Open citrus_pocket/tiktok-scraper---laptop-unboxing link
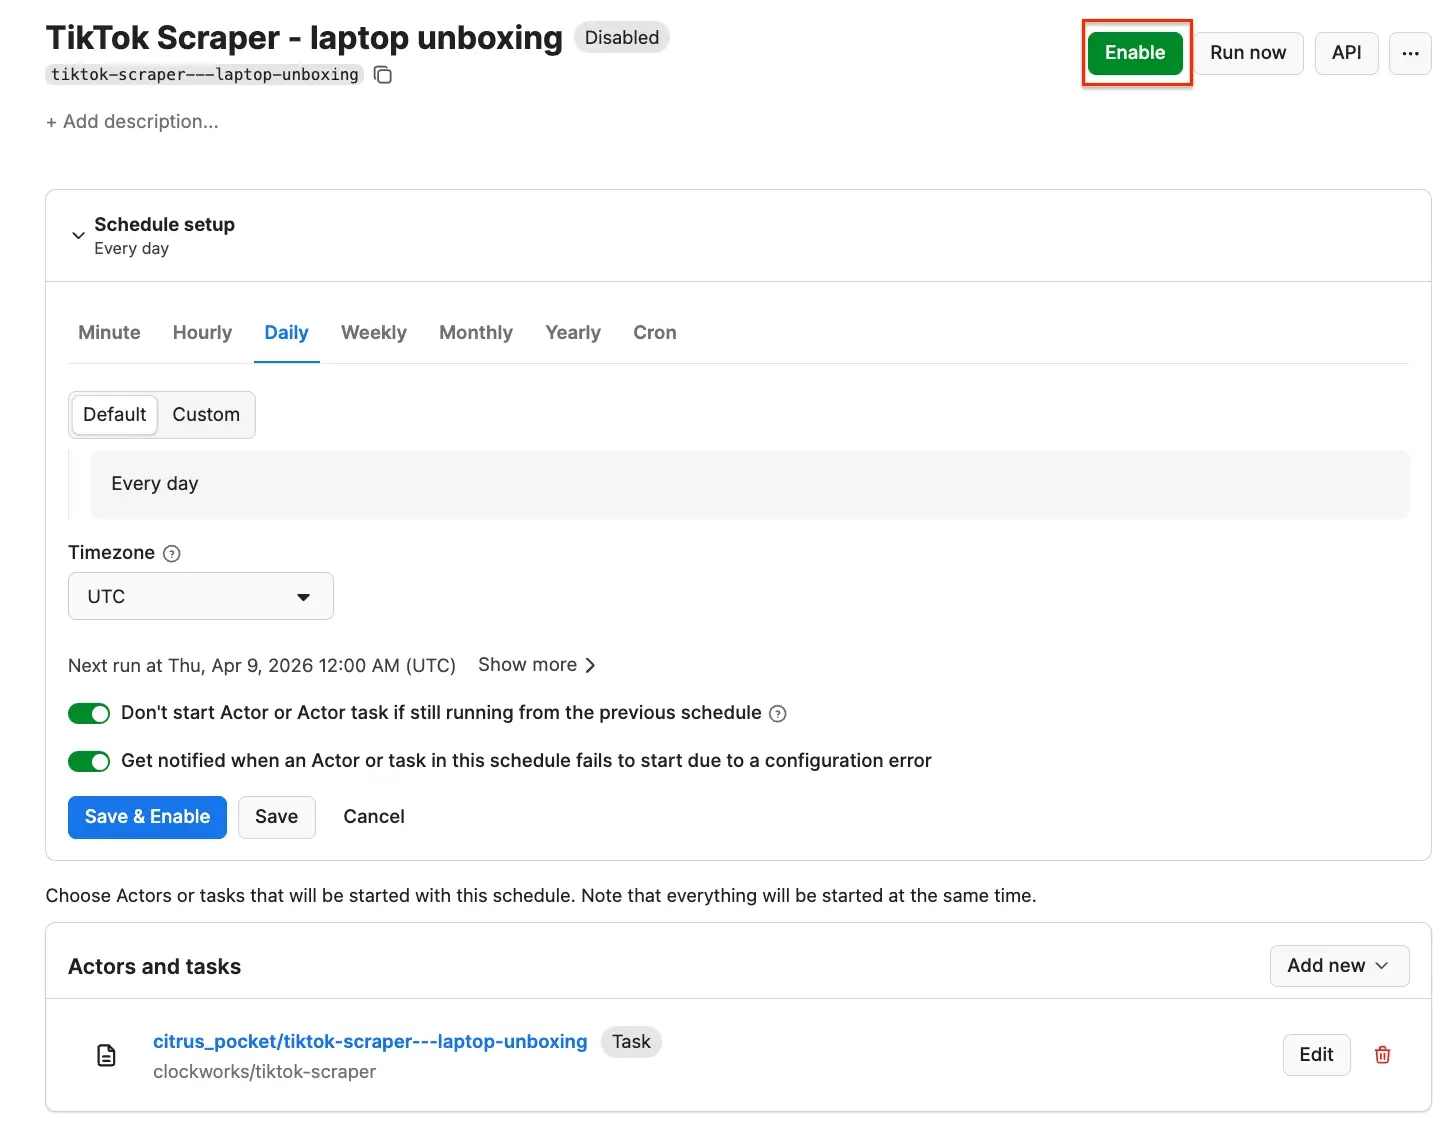 (x=370, y=1042)
